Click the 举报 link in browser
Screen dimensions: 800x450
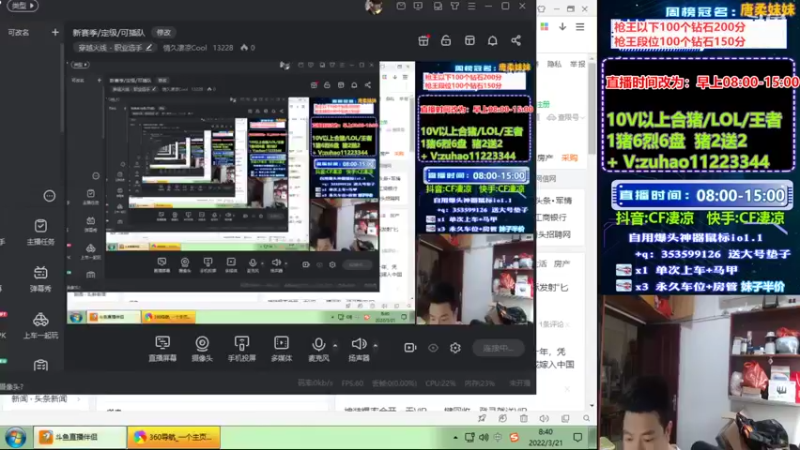point(578,64)
